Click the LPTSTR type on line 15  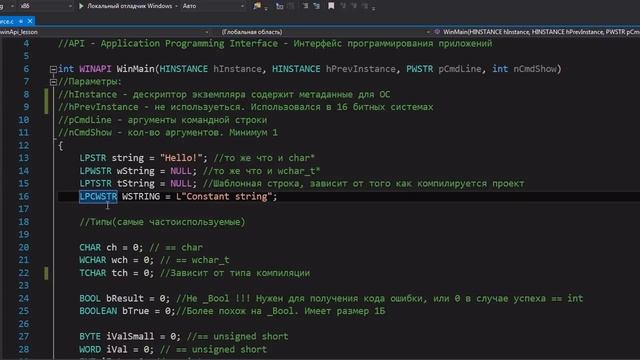(95, 184)
